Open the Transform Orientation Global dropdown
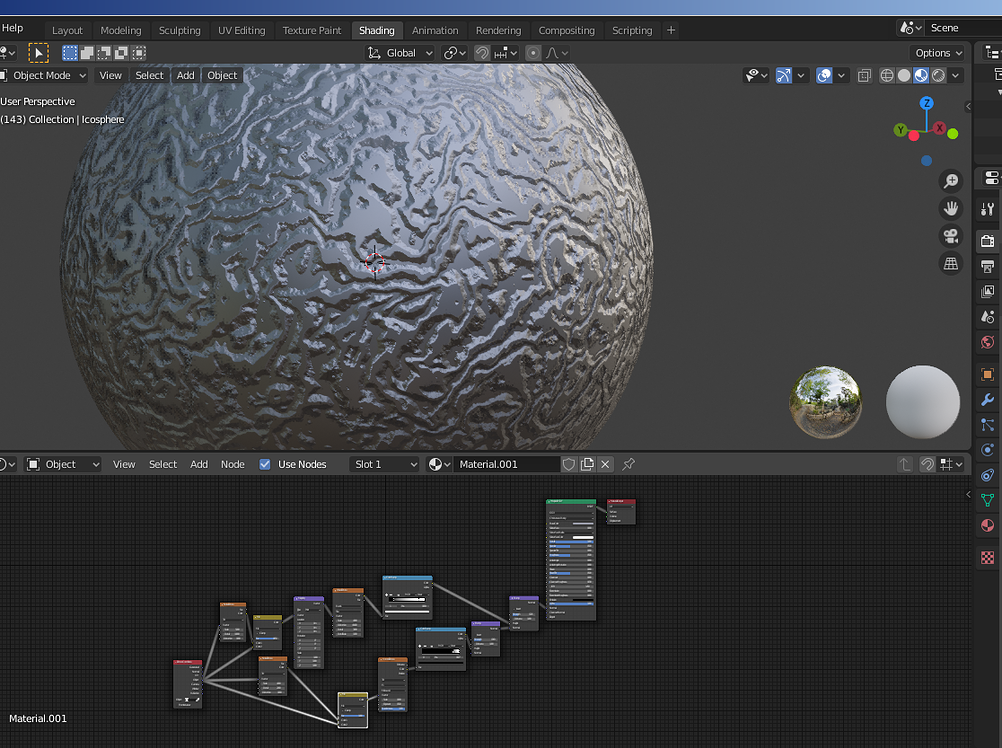Screen dimensions: 1002x748 point(399,52)
